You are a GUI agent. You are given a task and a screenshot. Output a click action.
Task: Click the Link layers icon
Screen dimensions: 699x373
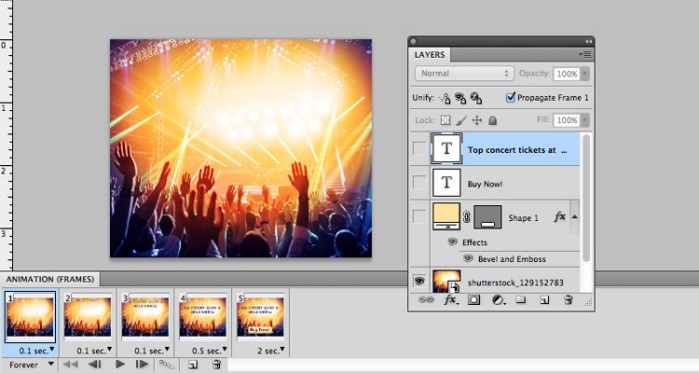426,300
